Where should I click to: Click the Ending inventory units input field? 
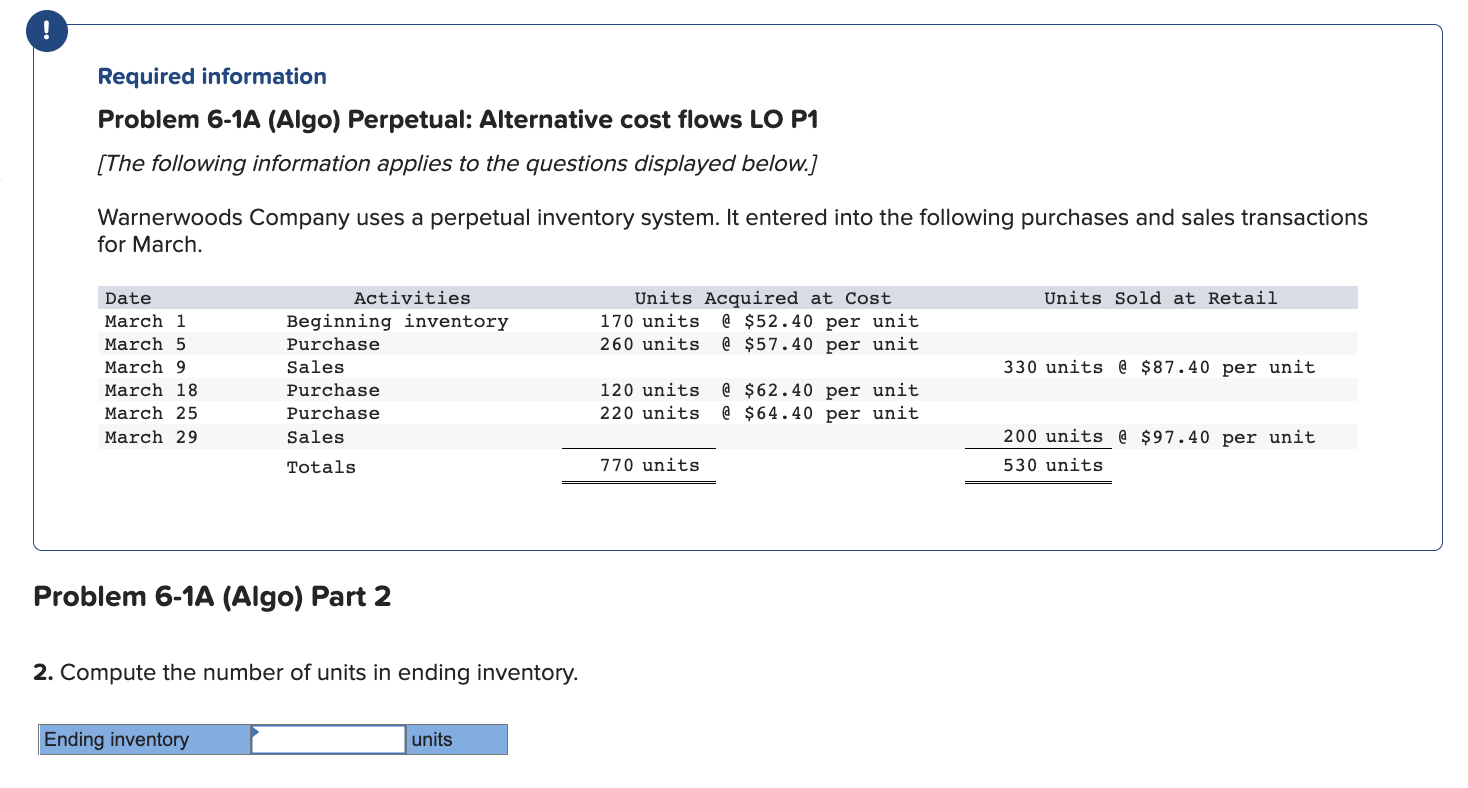click(x=328, y=740)
